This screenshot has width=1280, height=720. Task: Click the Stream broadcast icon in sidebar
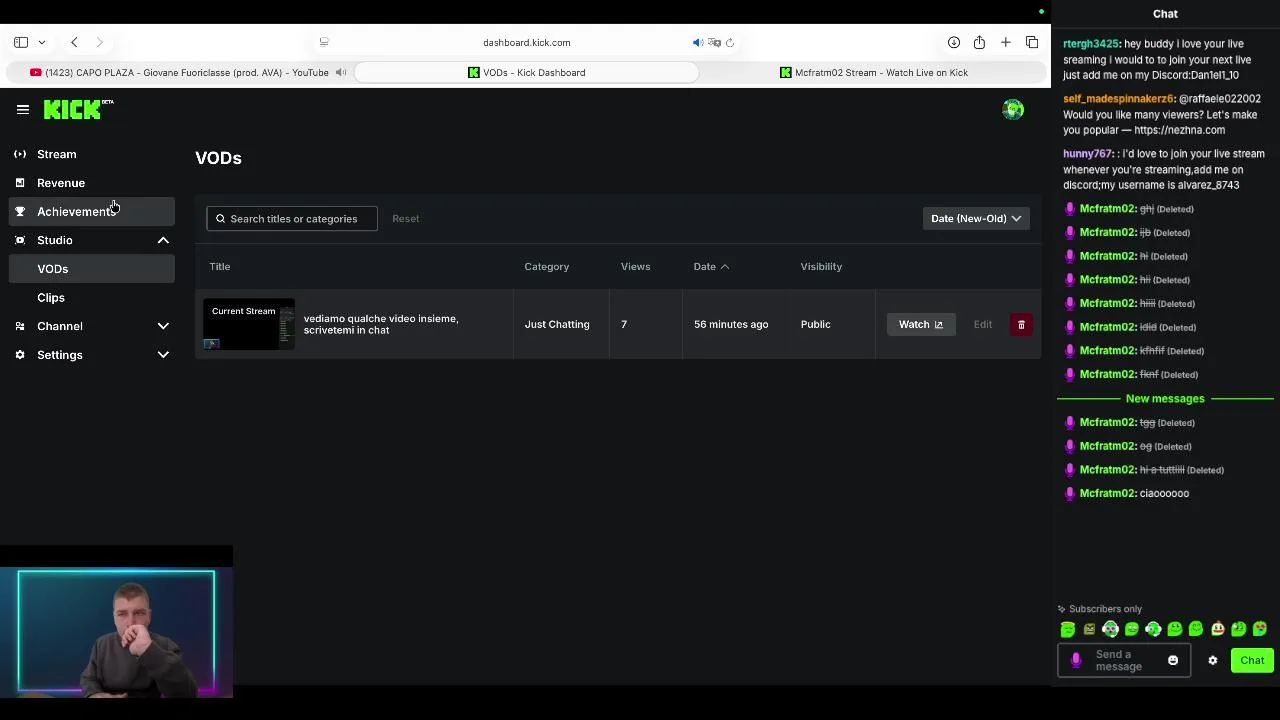(x=20, y=154)
